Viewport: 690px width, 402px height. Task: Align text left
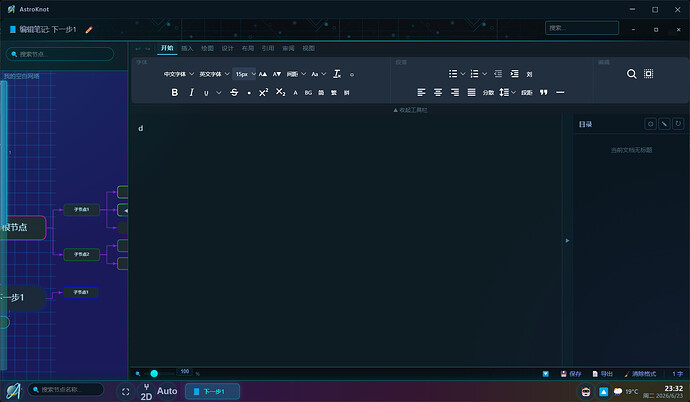click(x=422, y=92)
